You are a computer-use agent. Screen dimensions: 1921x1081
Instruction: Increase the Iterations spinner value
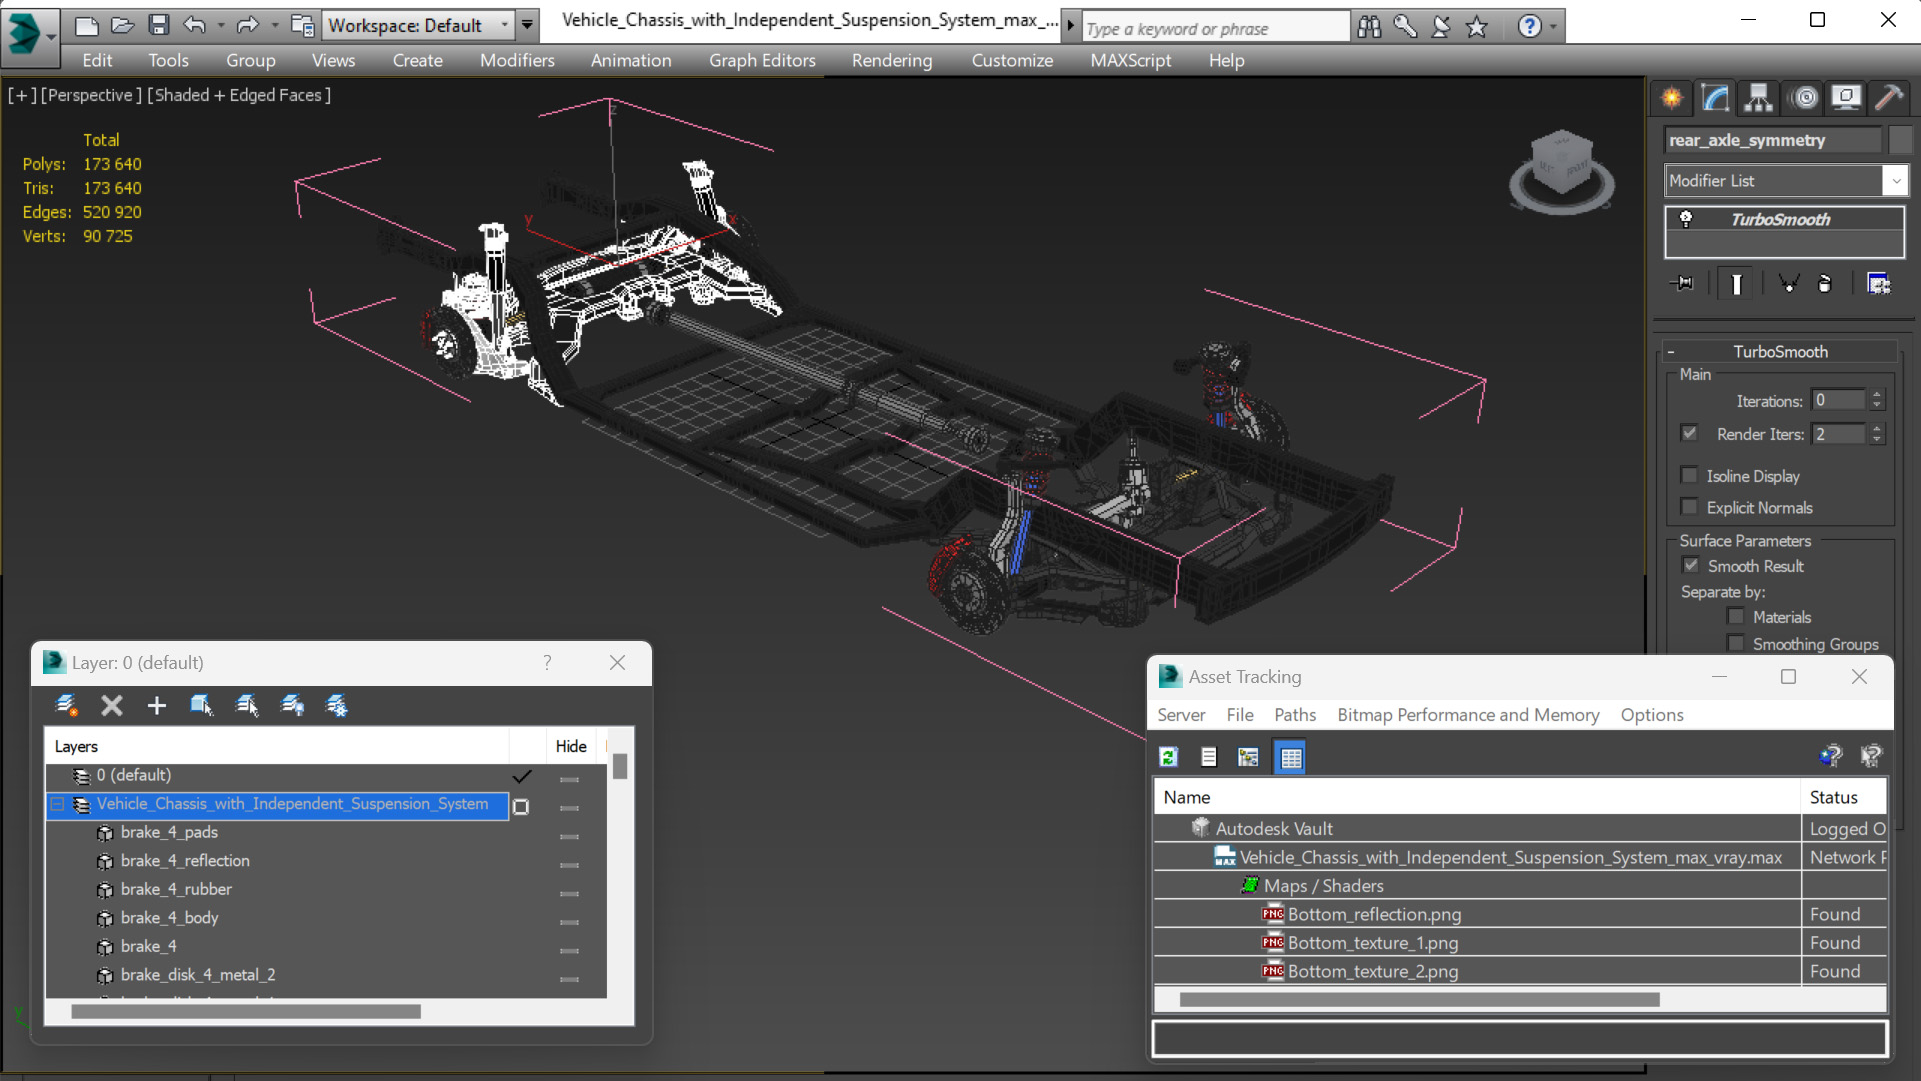[x=1877, y=395]
